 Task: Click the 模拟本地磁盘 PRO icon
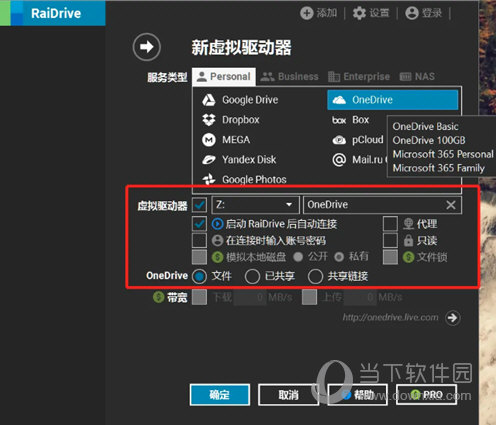point(217,257)
